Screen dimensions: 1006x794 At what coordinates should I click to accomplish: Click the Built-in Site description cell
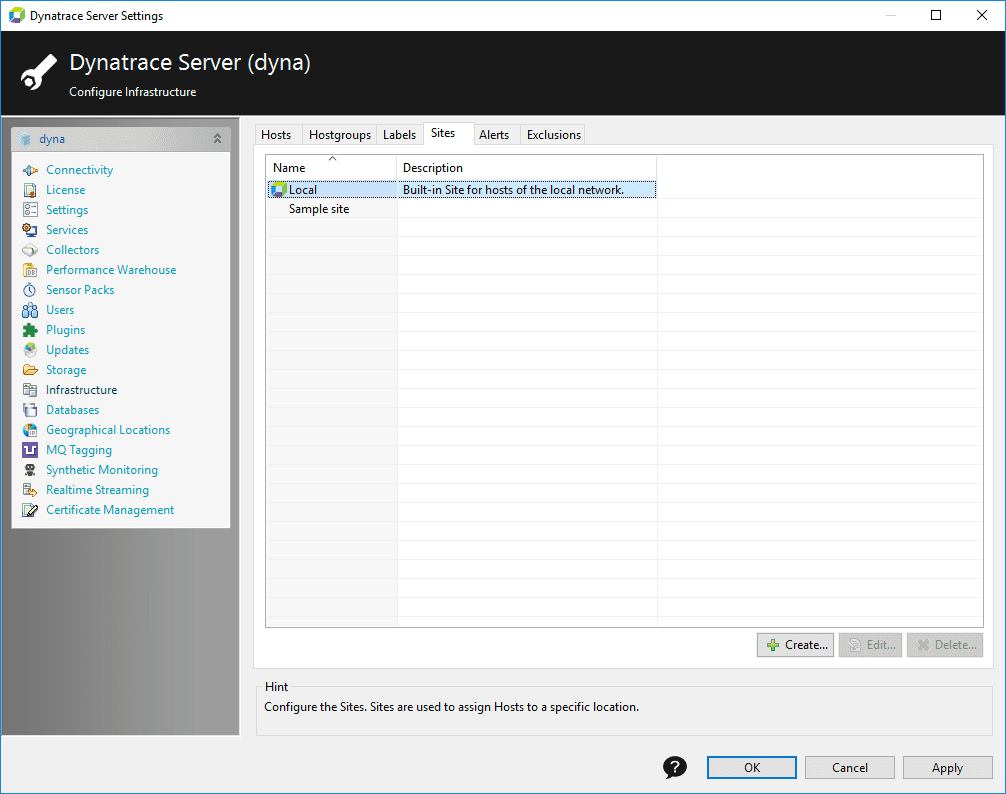tap(527, 190)
